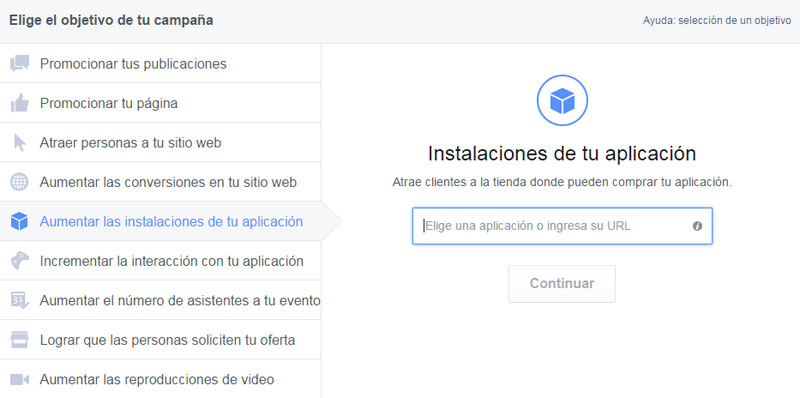Focus the Elige una aplicación URL field

point(562,226)
